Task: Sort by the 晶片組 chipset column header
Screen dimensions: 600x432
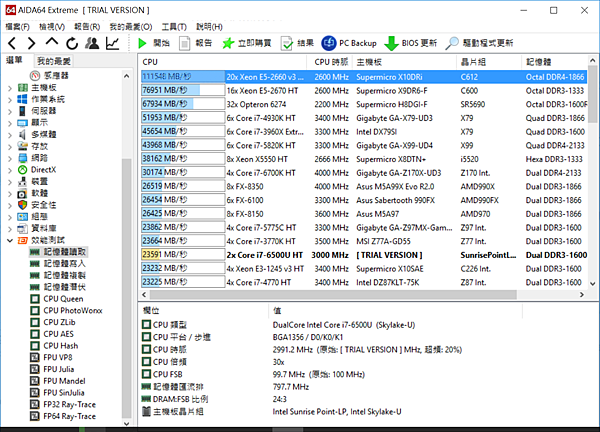Action: [489, 62]
